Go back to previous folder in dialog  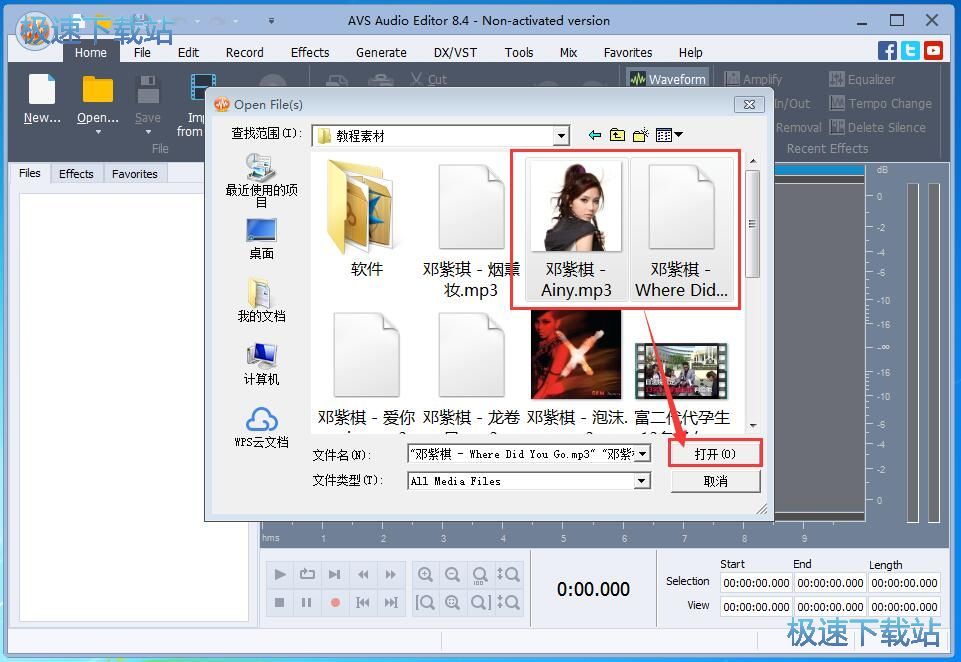pos(594,135)
